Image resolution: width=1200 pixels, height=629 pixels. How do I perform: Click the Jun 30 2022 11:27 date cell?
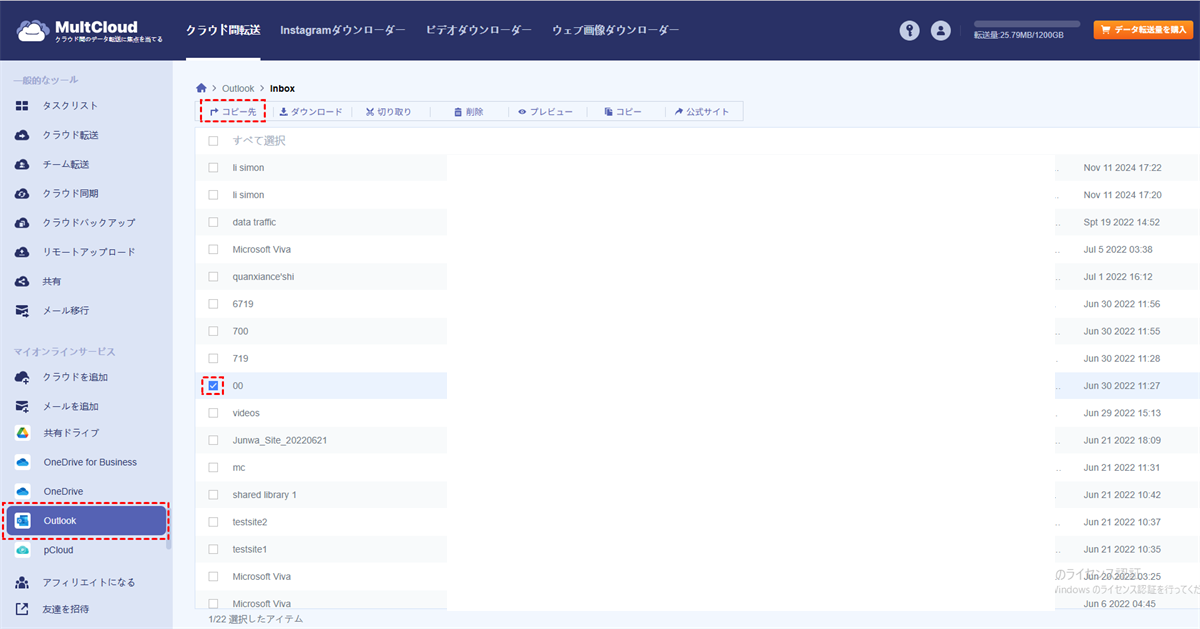[1122, 385]
